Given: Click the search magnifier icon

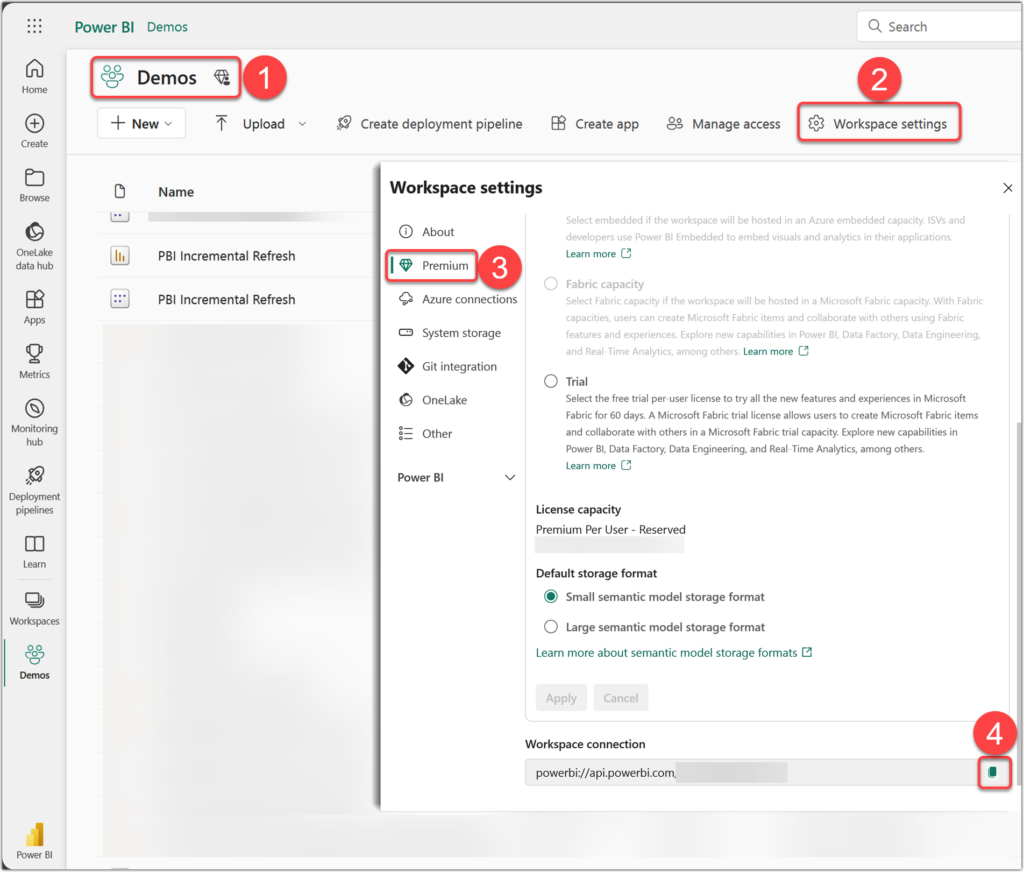Looking at the screenshot, I should pyautogui.click(x=874, y=26).
